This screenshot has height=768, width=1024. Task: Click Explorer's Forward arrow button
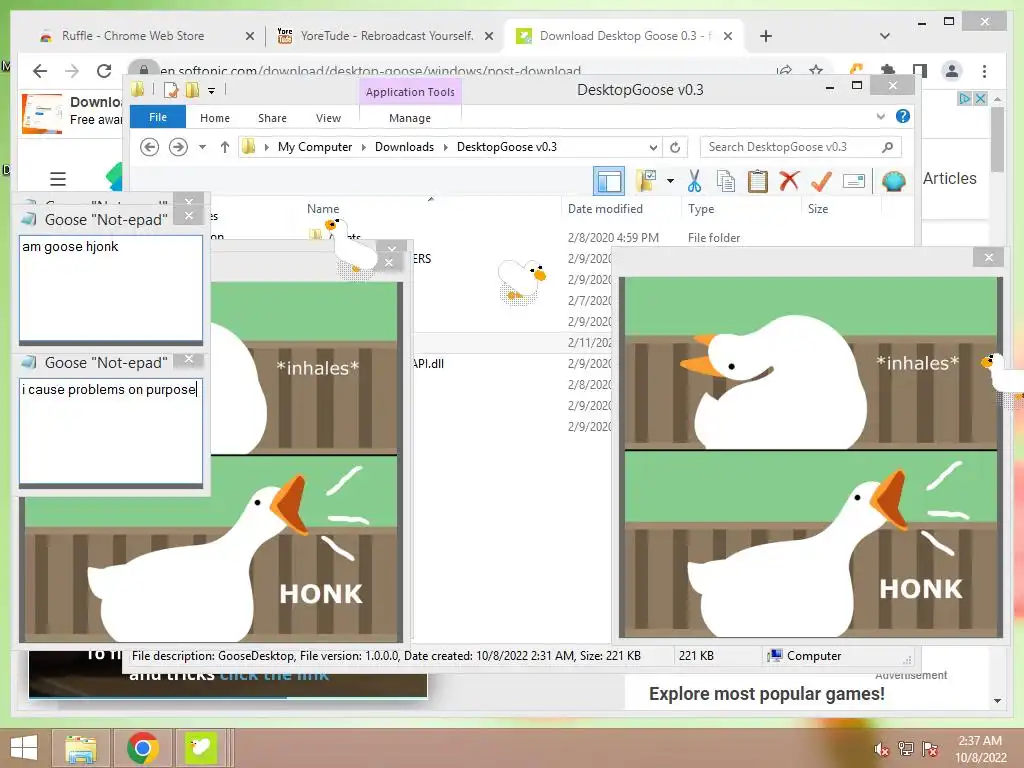point(178,147)
